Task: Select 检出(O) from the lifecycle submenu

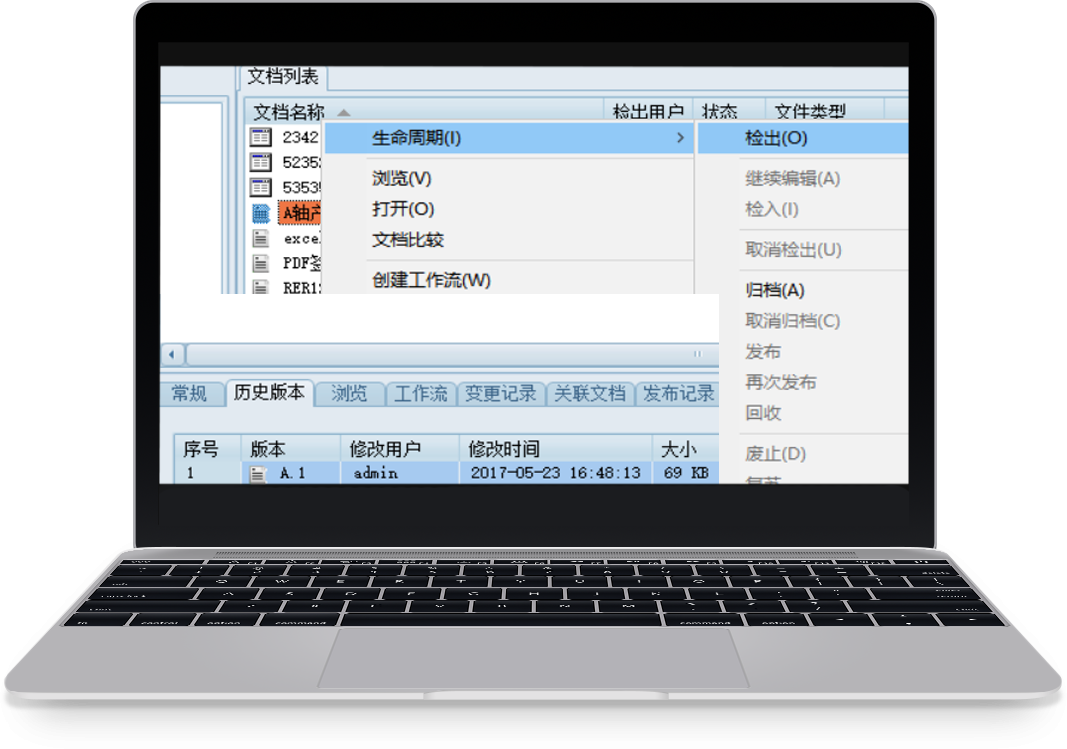Action: tap(776, 138)
